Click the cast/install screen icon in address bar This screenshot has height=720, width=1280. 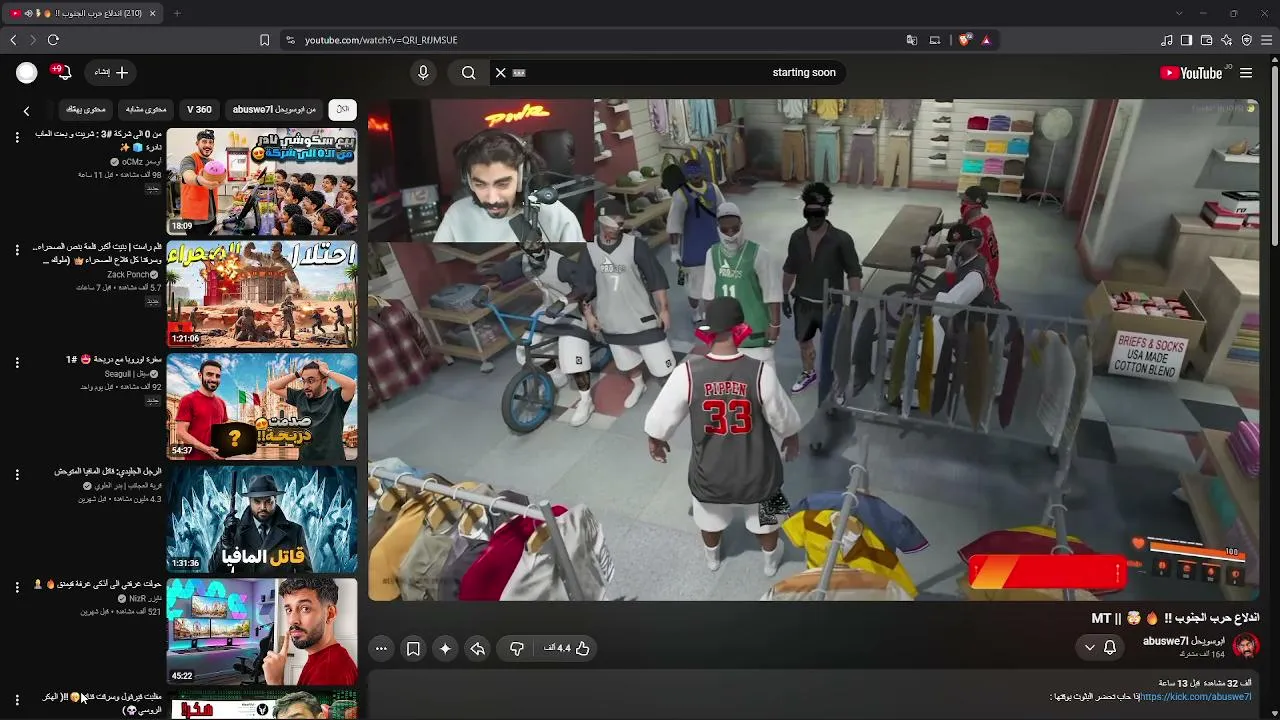[x=935, y=40]
